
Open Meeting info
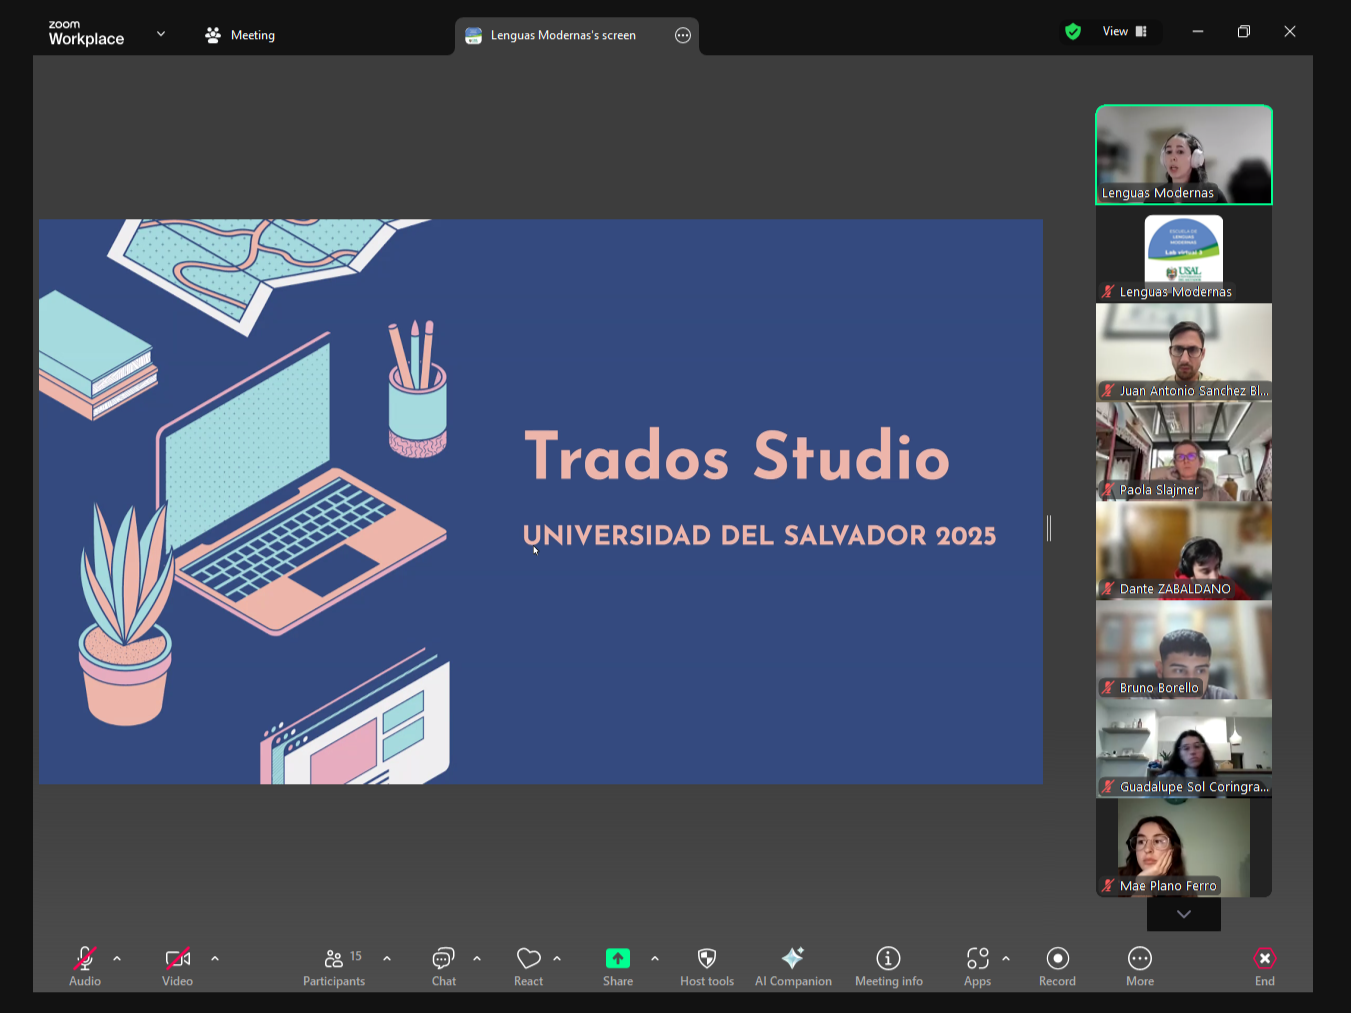click(889, 965)
